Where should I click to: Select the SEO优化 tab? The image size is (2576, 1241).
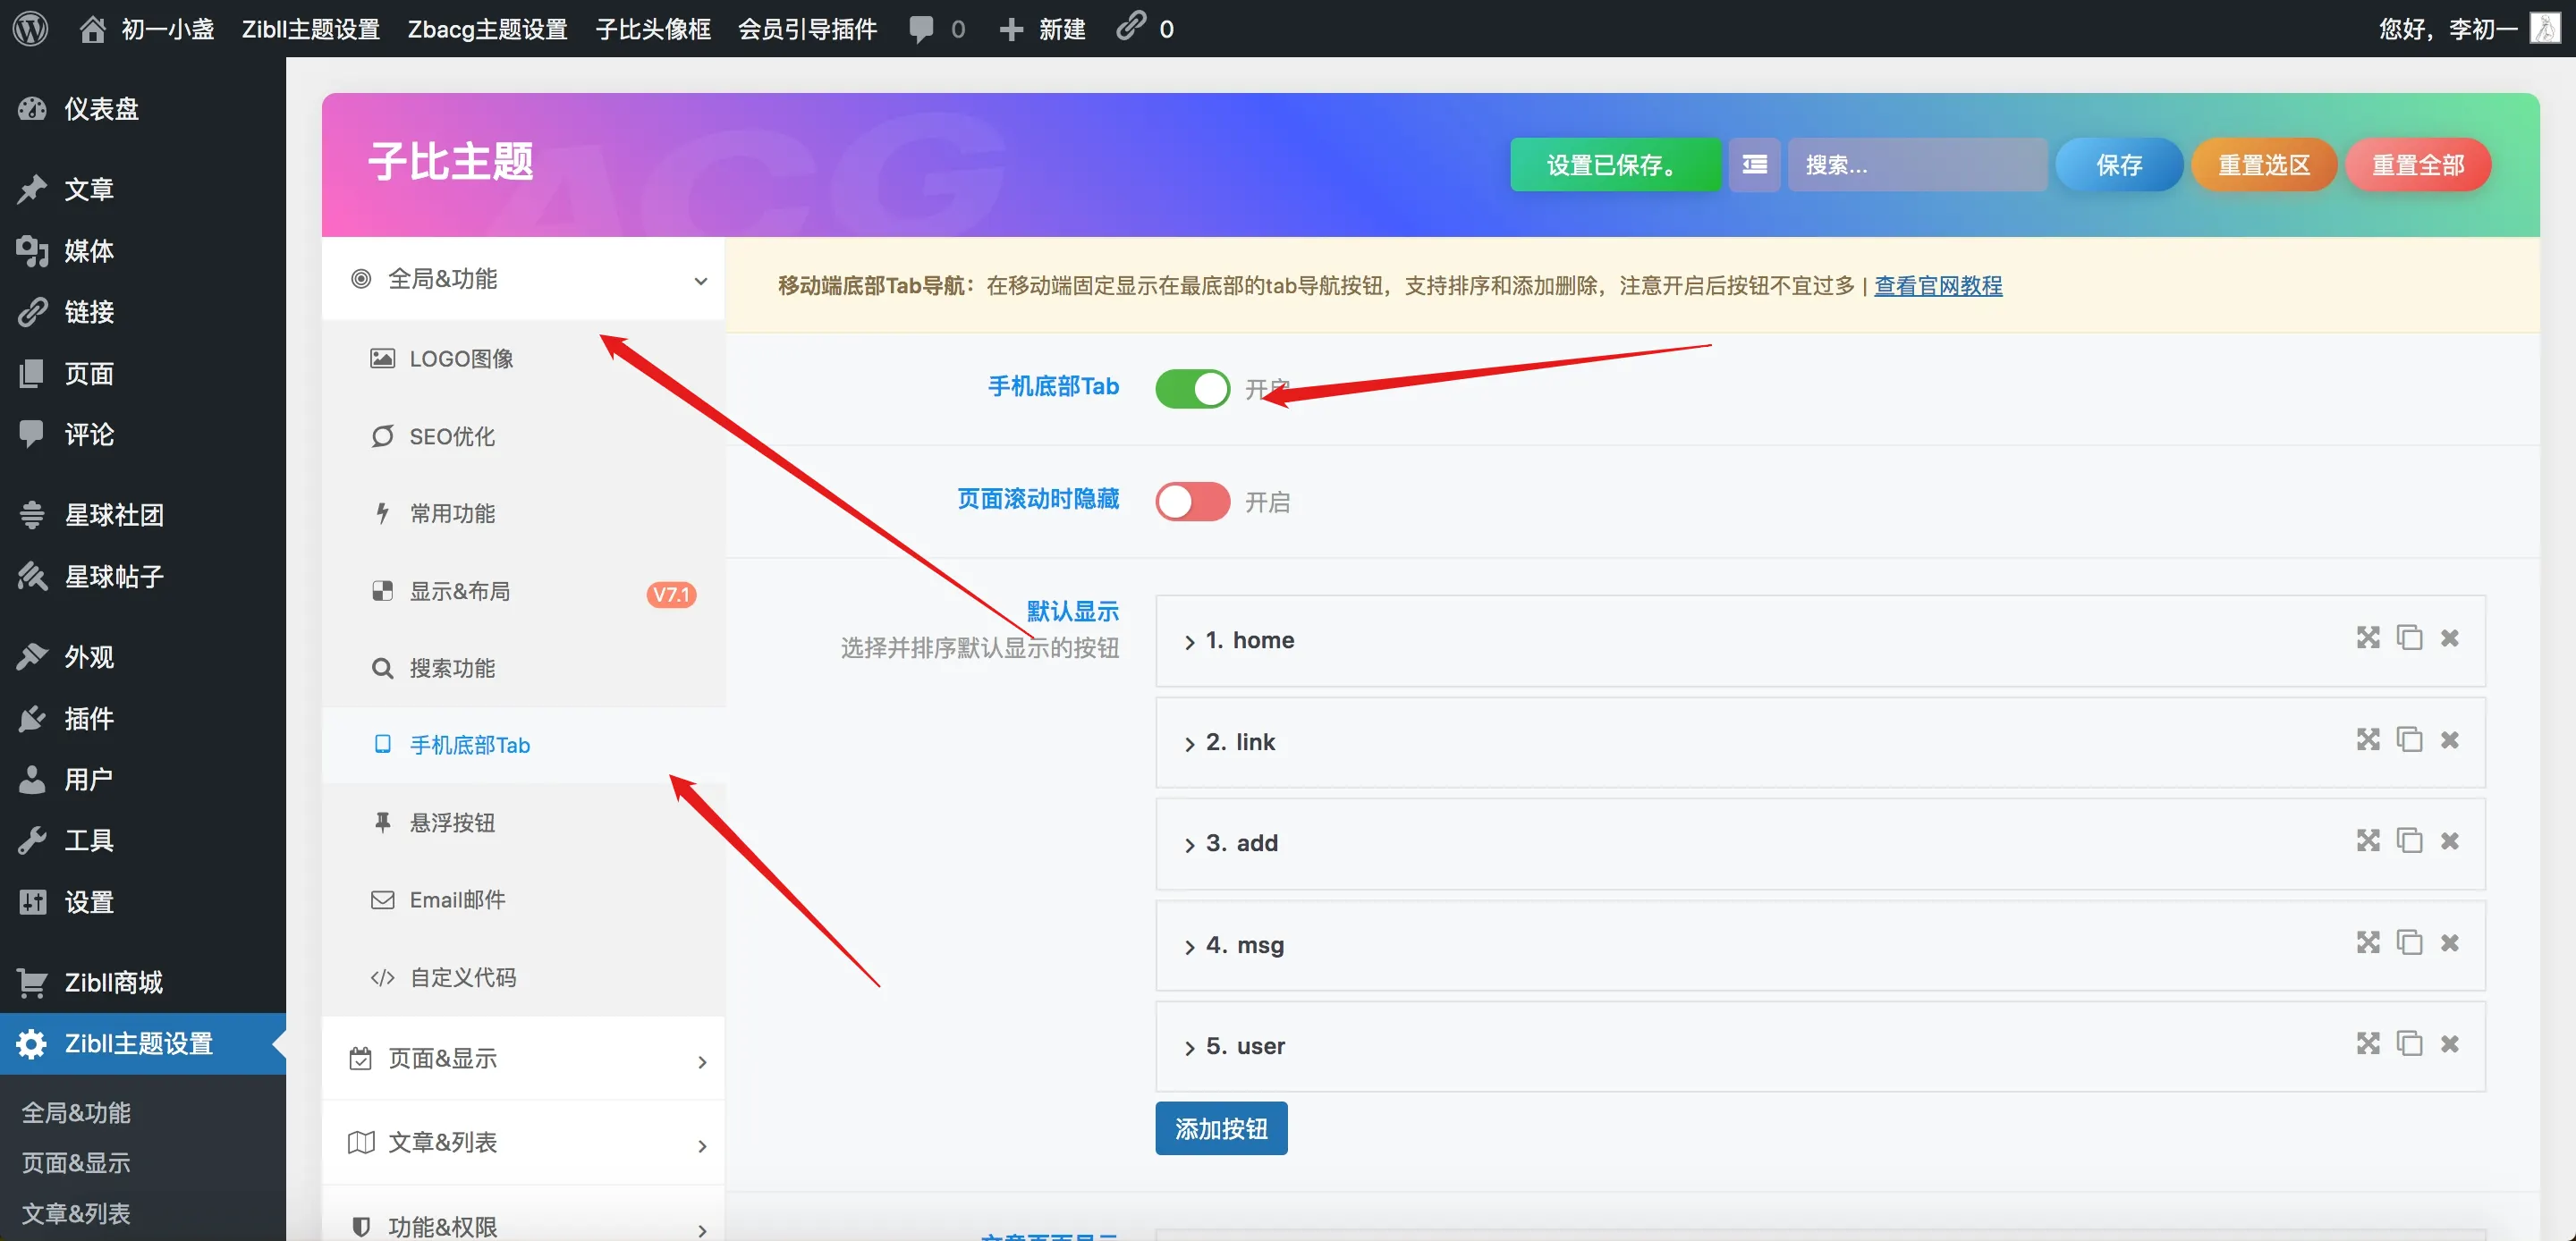tap(523, 437)
